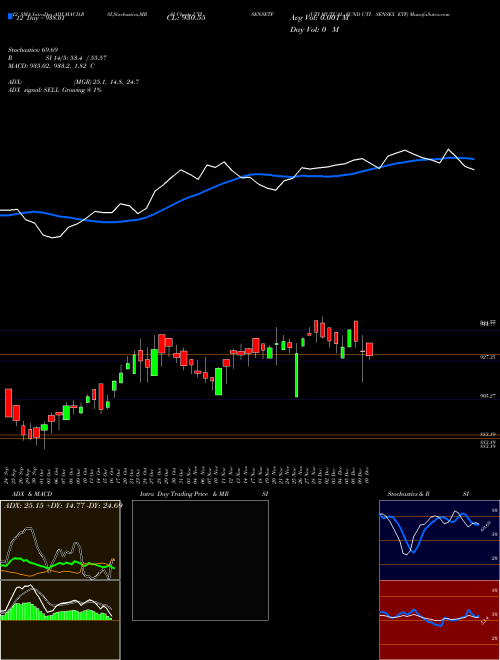The width and height of the screenshot is (500, 660).
Task: Click the empty intraday trading price chart box
Action: coord(200,560)
